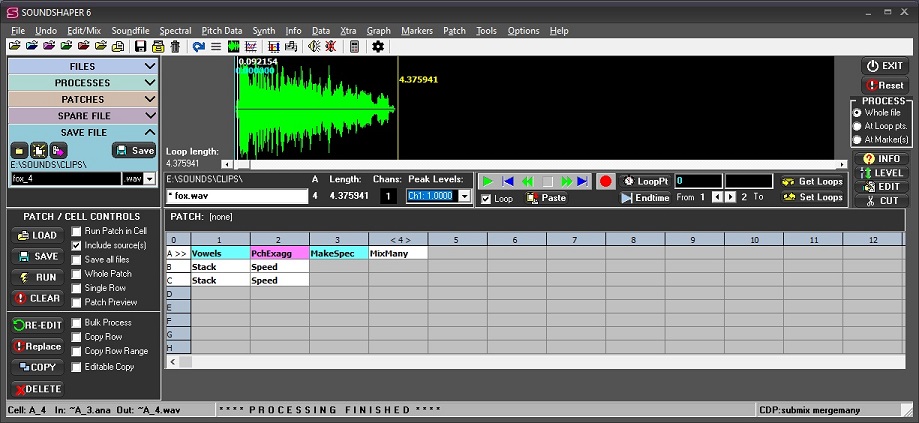This screenshot has height=423, width=919.
Task: Click the blue undo arrow icon
Action: pyautogui.click(x=198, y=46)
